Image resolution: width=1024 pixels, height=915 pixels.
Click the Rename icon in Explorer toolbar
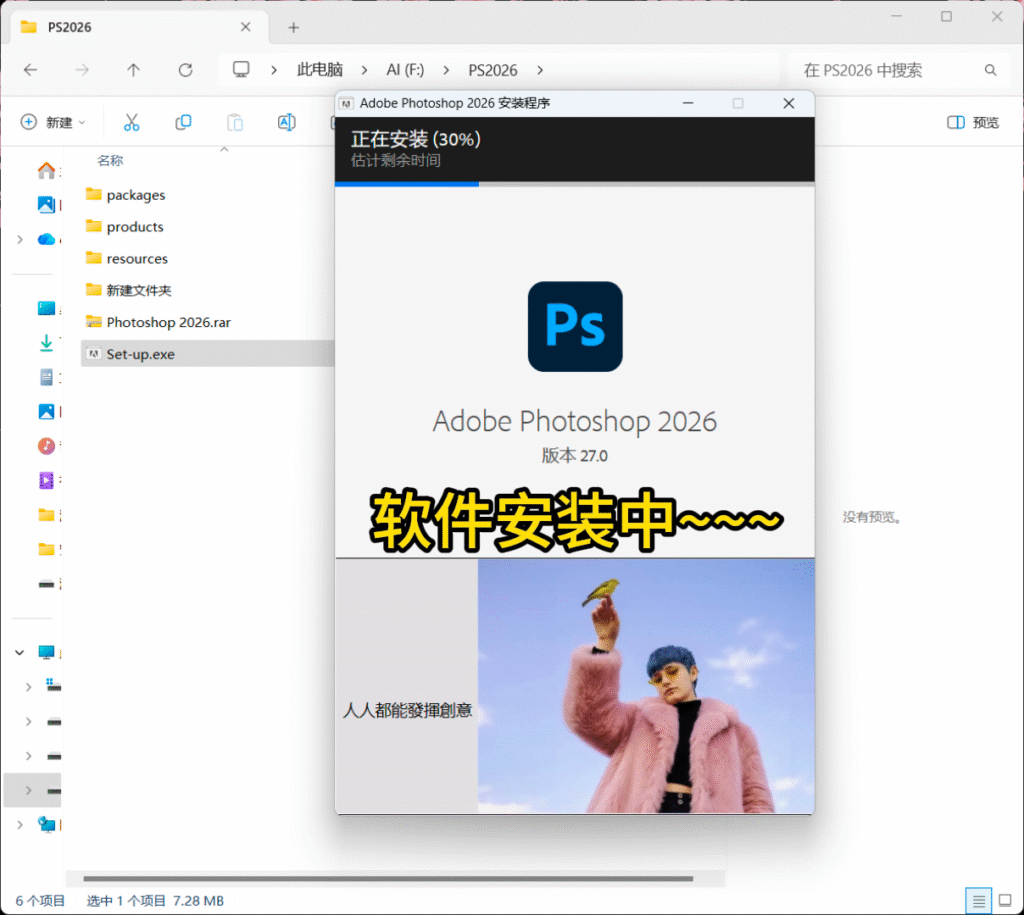286,122
